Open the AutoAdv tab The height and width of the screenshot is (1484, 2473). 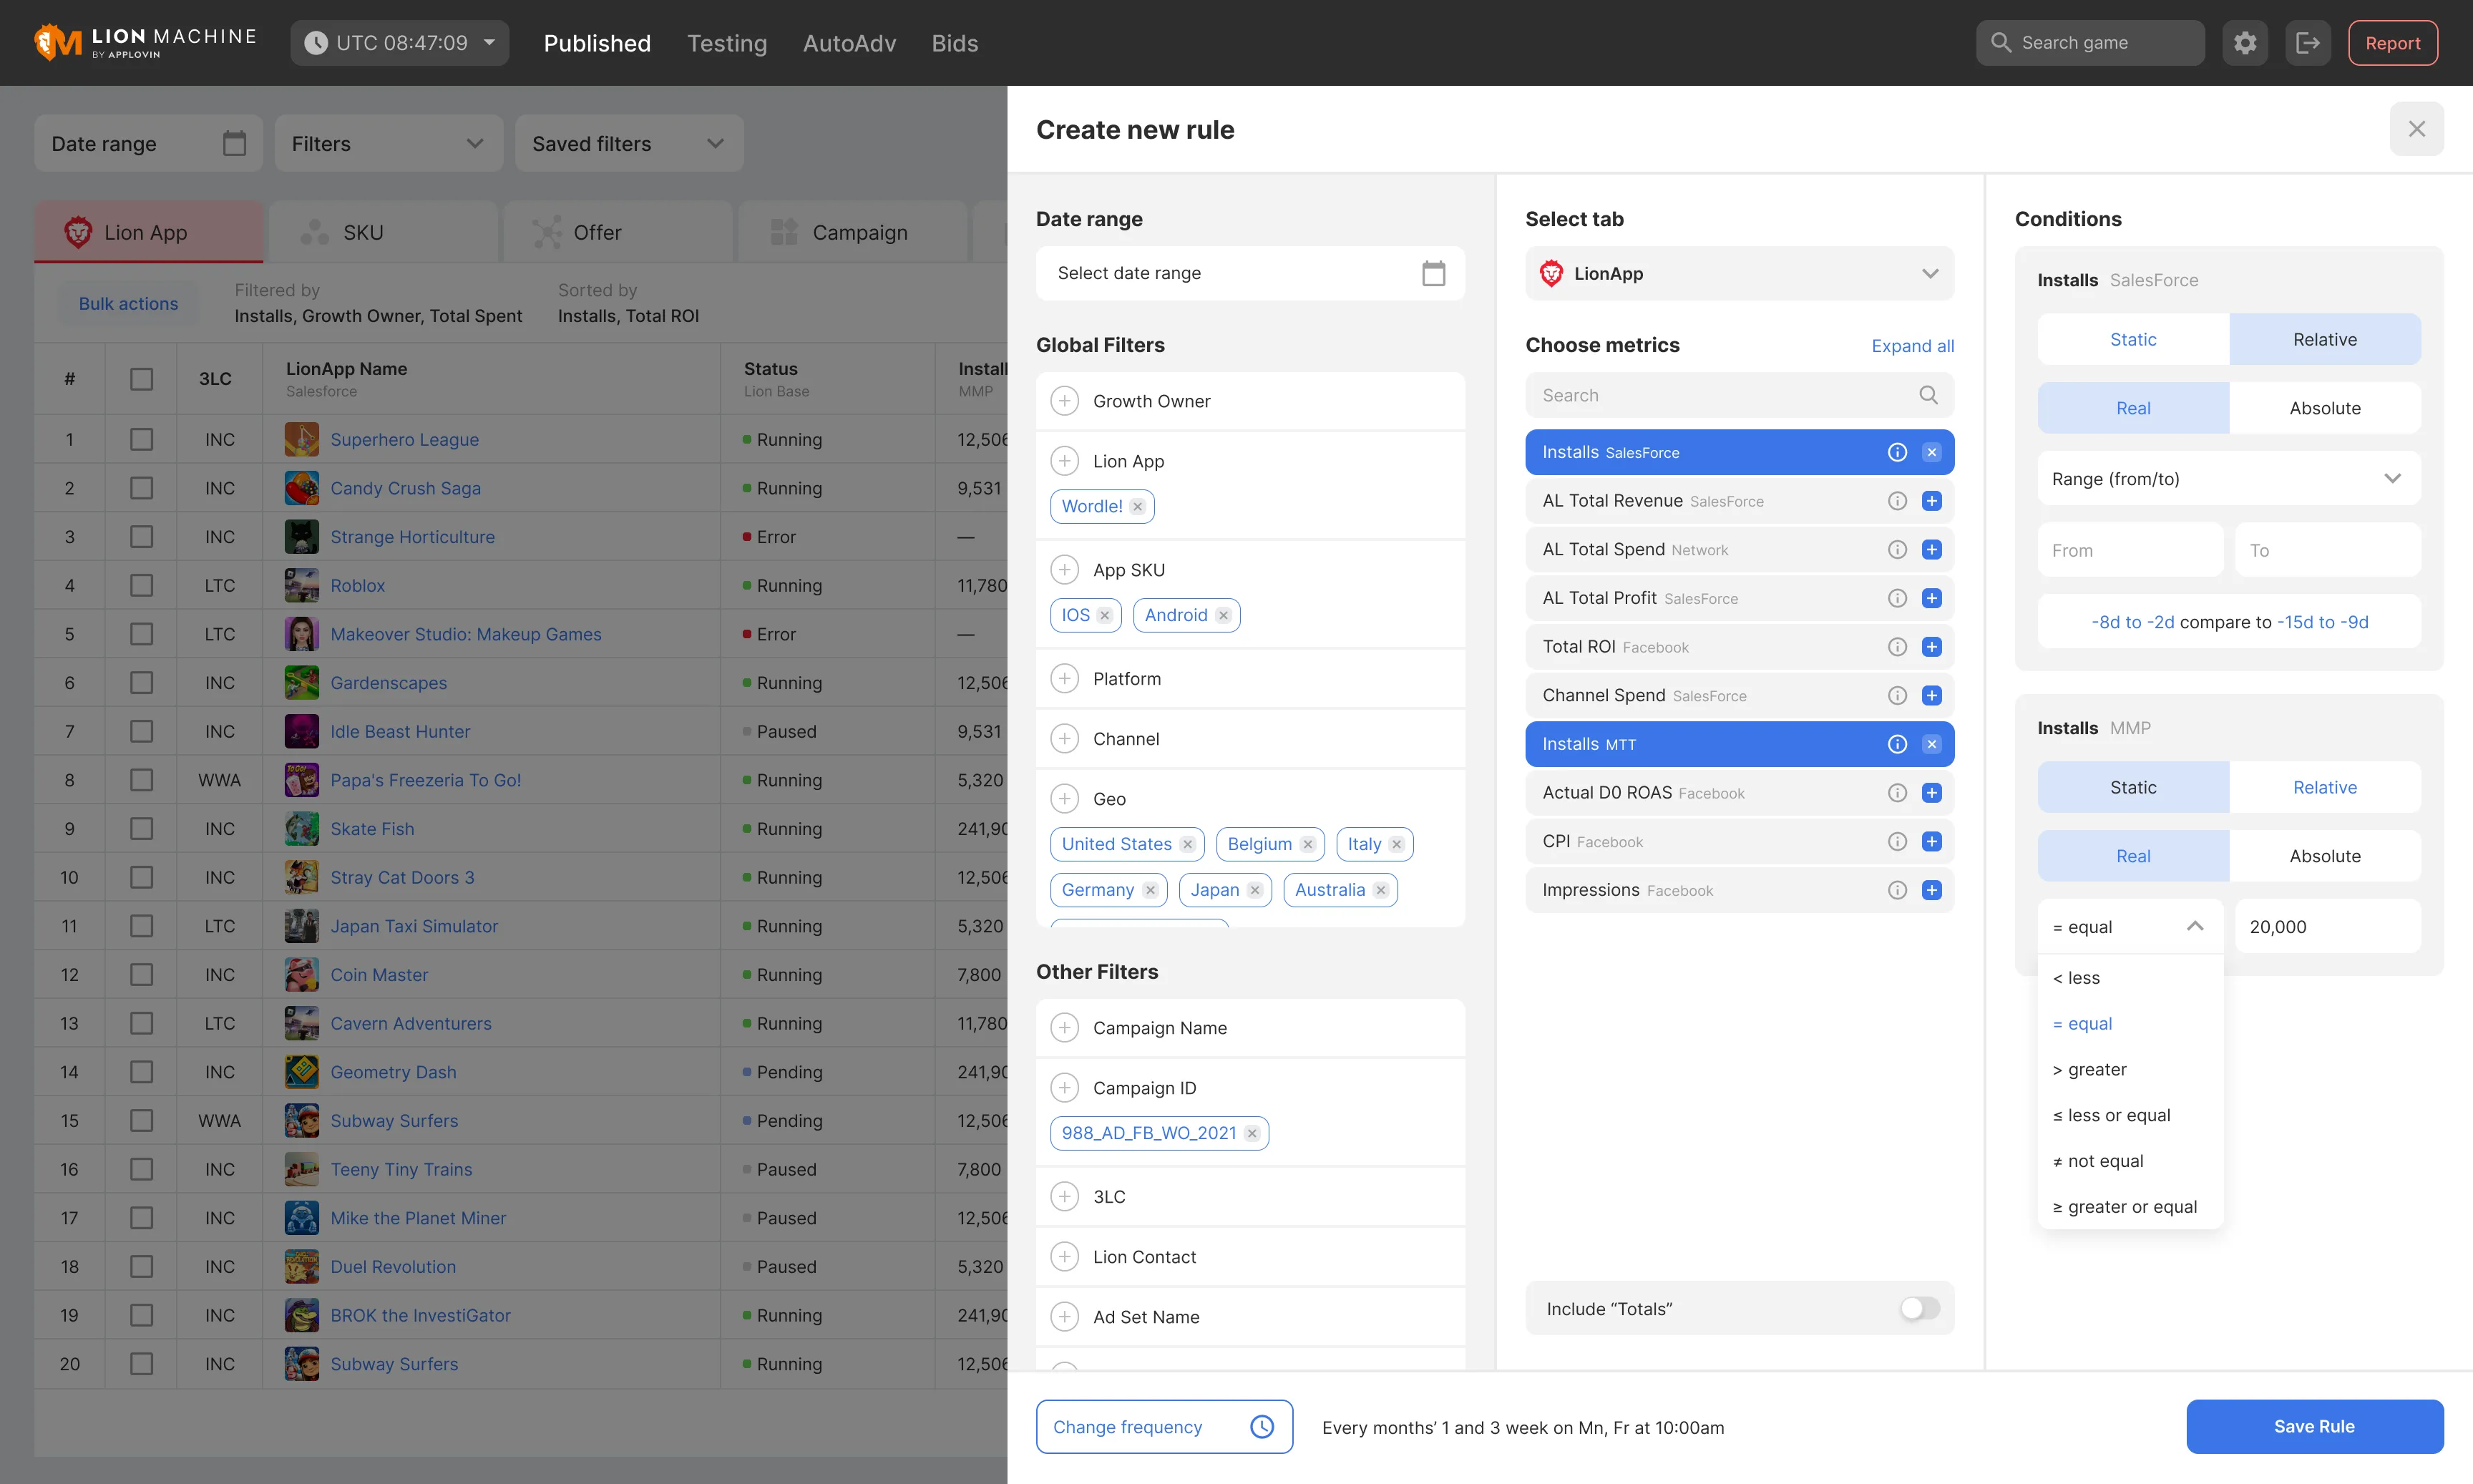[849, 43]
